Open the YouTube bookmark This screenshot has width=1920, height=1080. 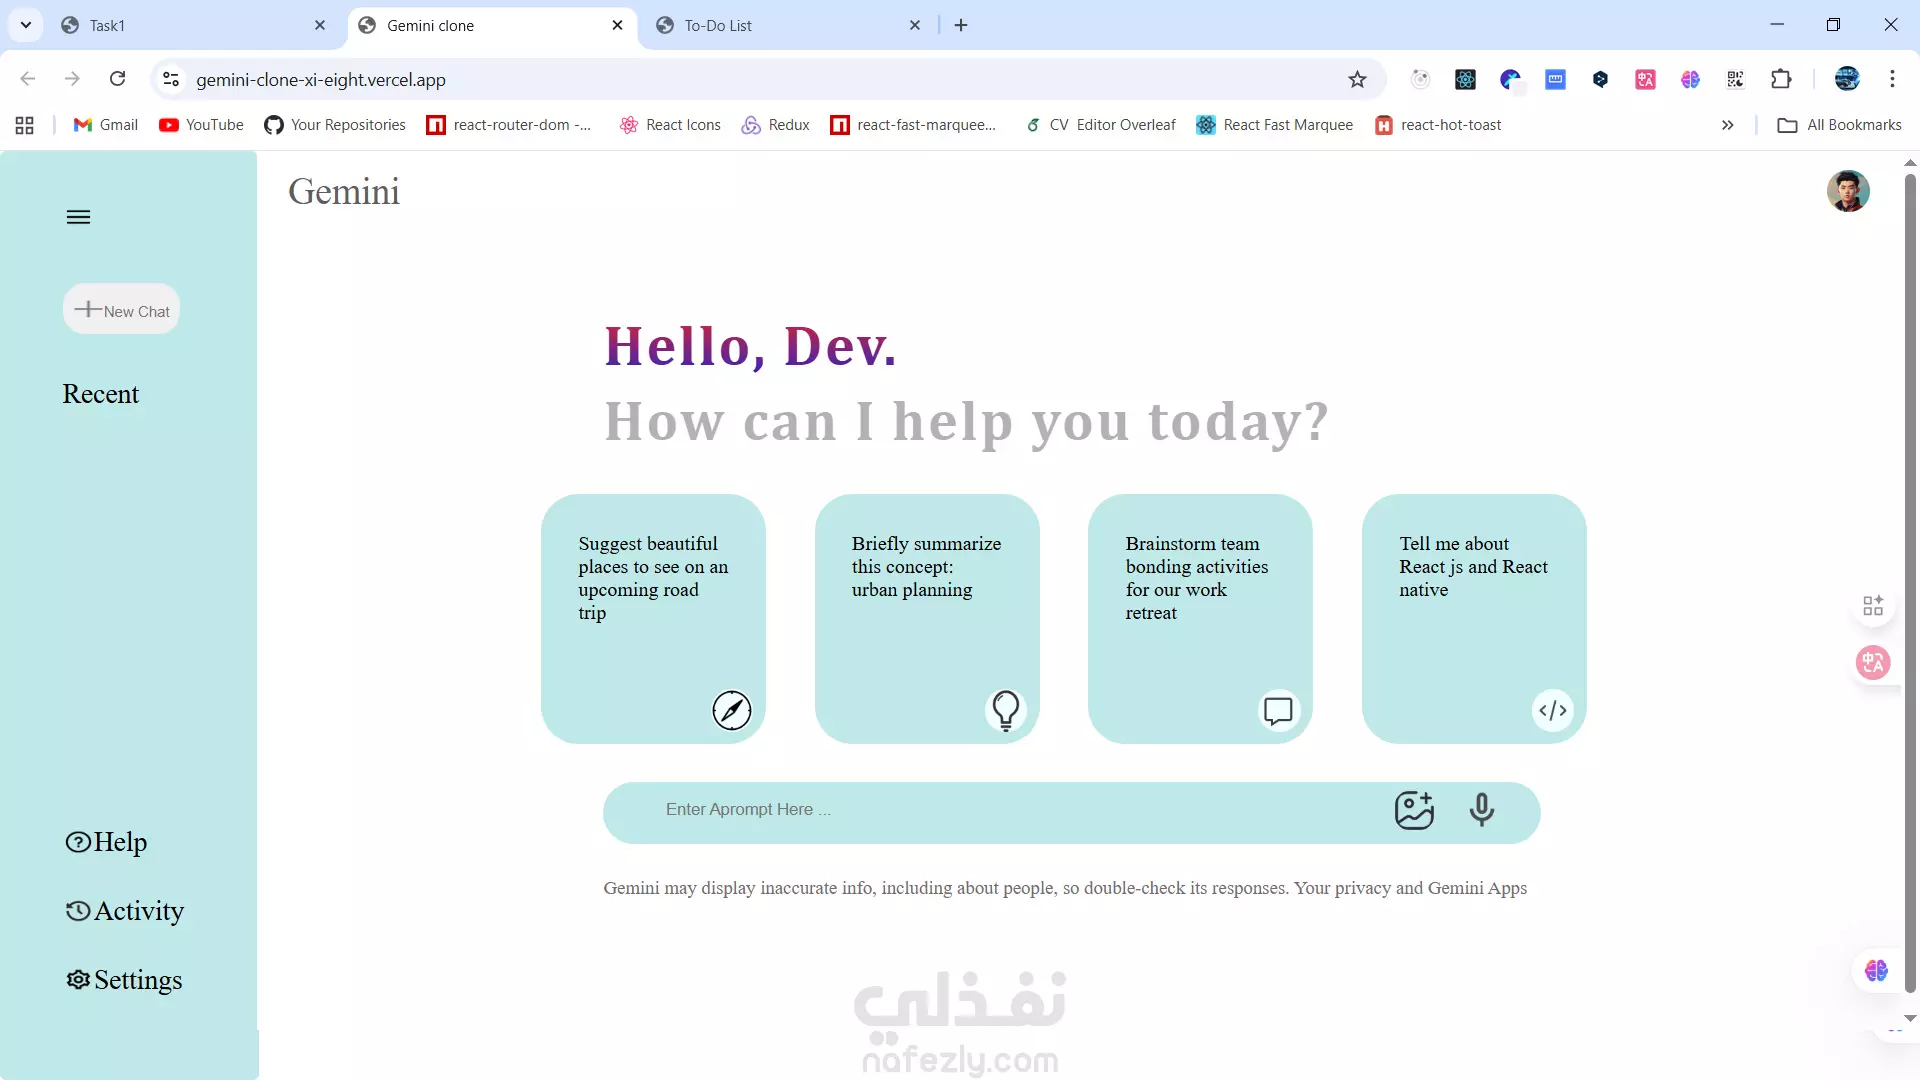201,125
